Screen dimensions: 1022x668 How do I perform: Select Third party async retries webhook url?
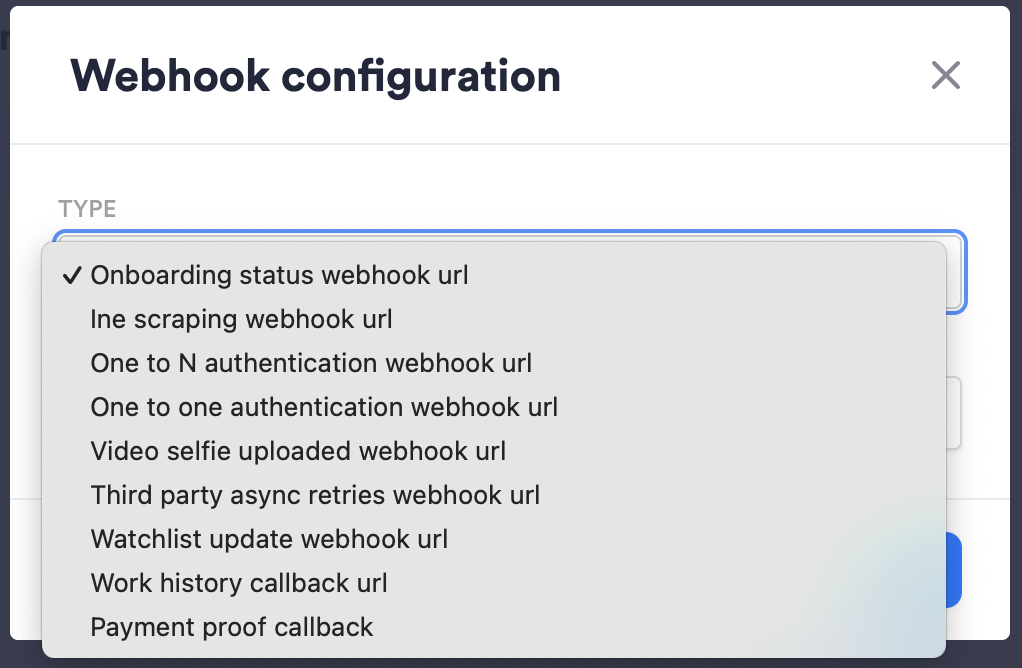tap(315, 495)
